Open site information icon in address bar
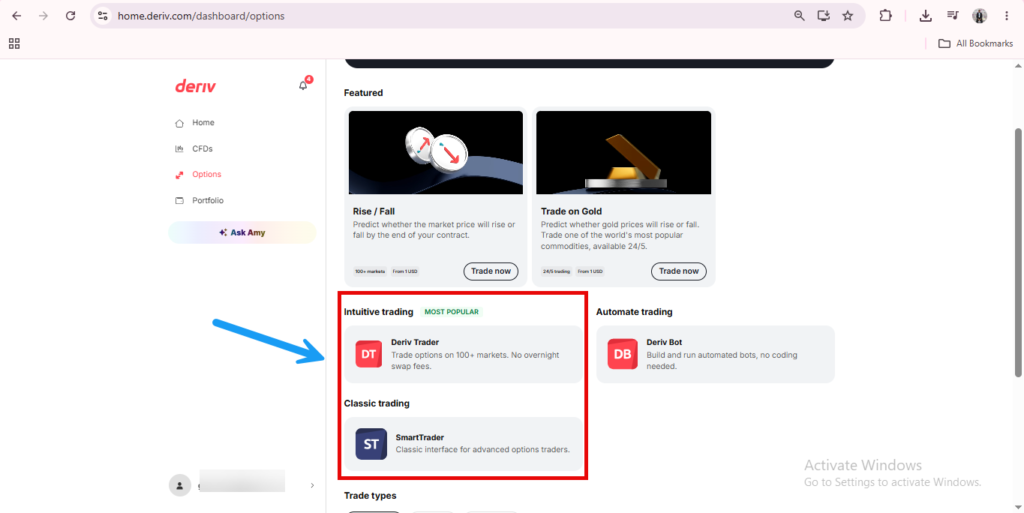The height and width of the screenshot is (513, 1024). pos(102,16)
